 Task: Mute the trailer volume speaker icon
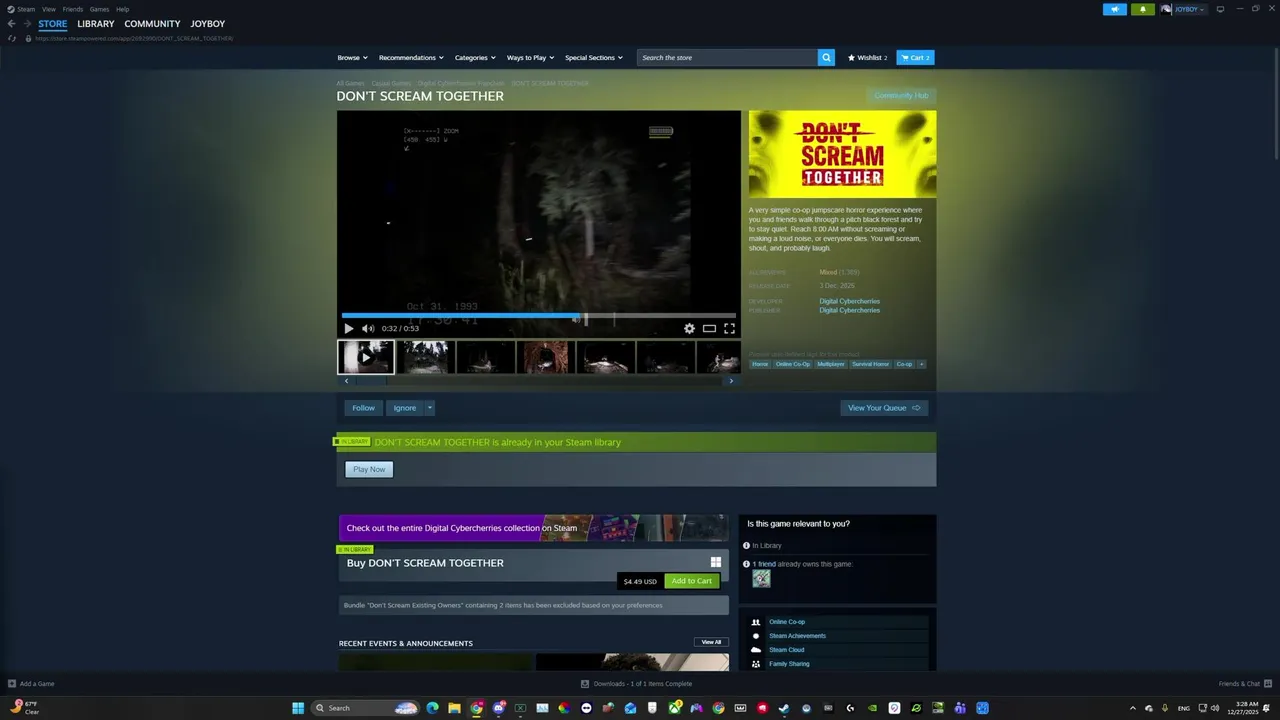tap(367, 328)
